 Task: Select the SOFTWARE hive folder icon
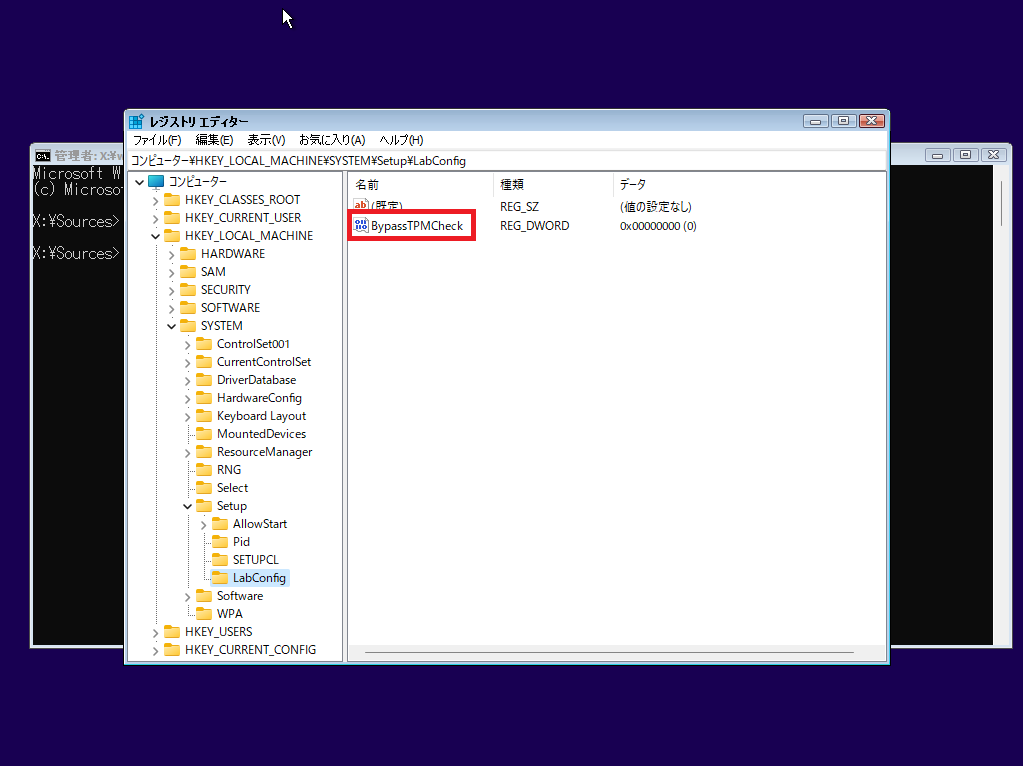(188, 307)
